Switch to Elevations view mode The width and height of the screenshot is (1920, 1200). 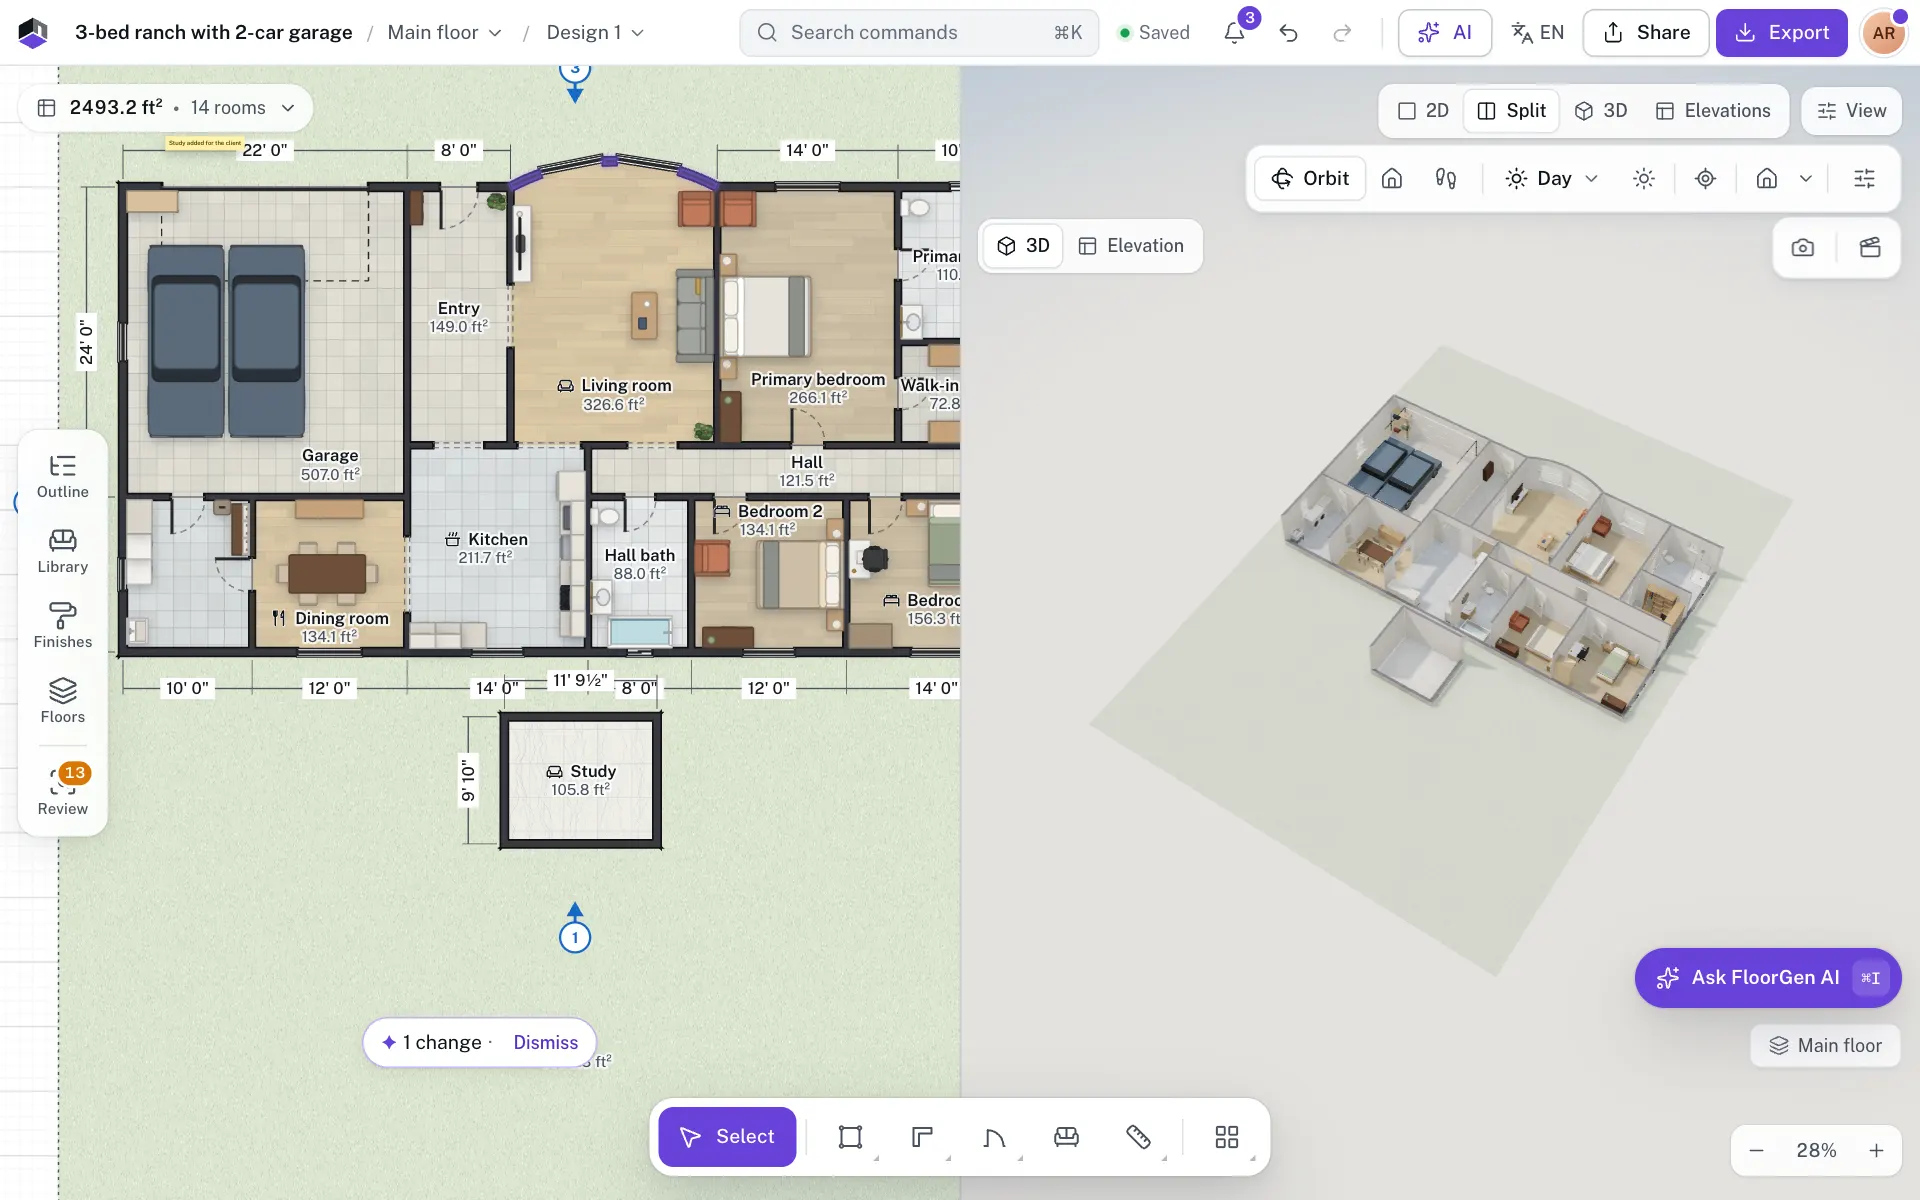click(x=1713, y=111)
